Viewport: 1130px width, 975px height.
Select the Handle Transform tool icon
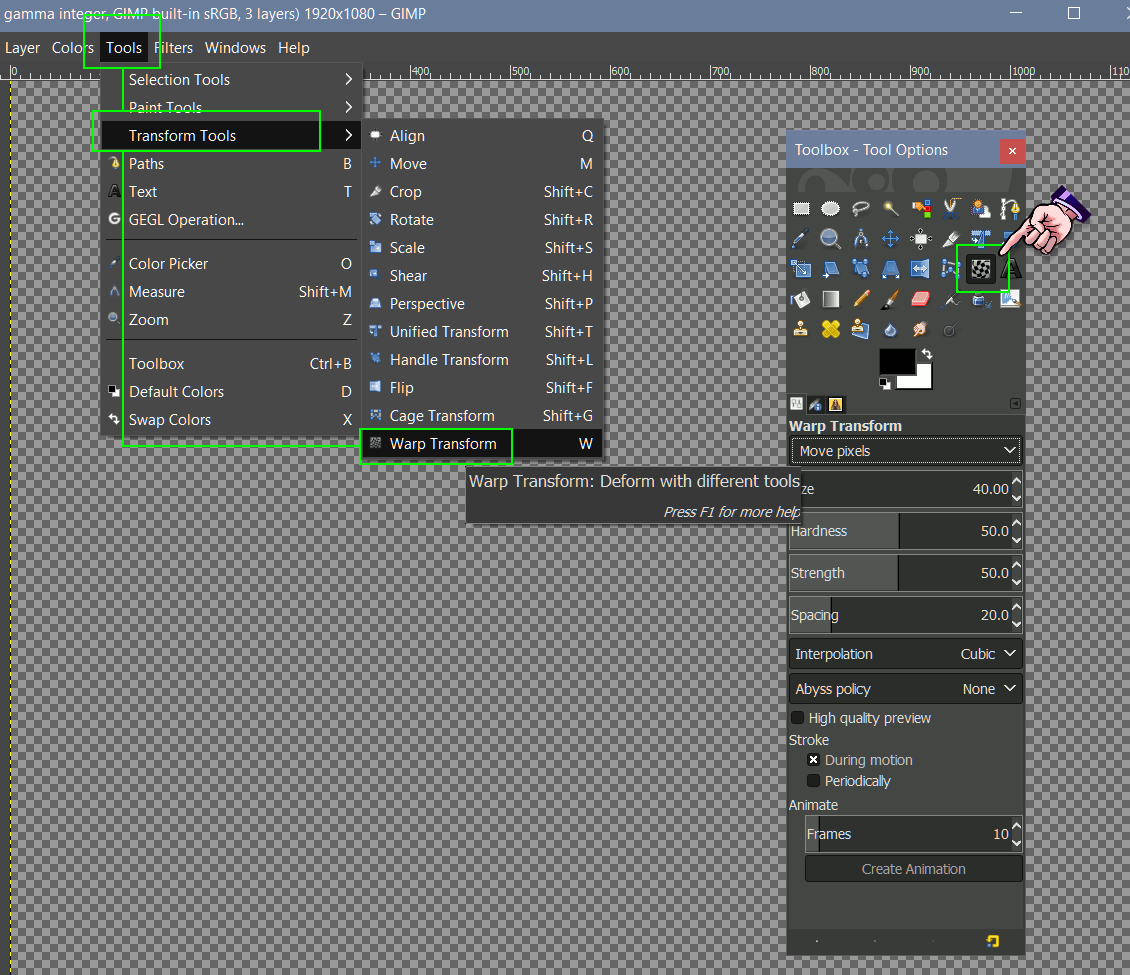[x=860, y=269]
